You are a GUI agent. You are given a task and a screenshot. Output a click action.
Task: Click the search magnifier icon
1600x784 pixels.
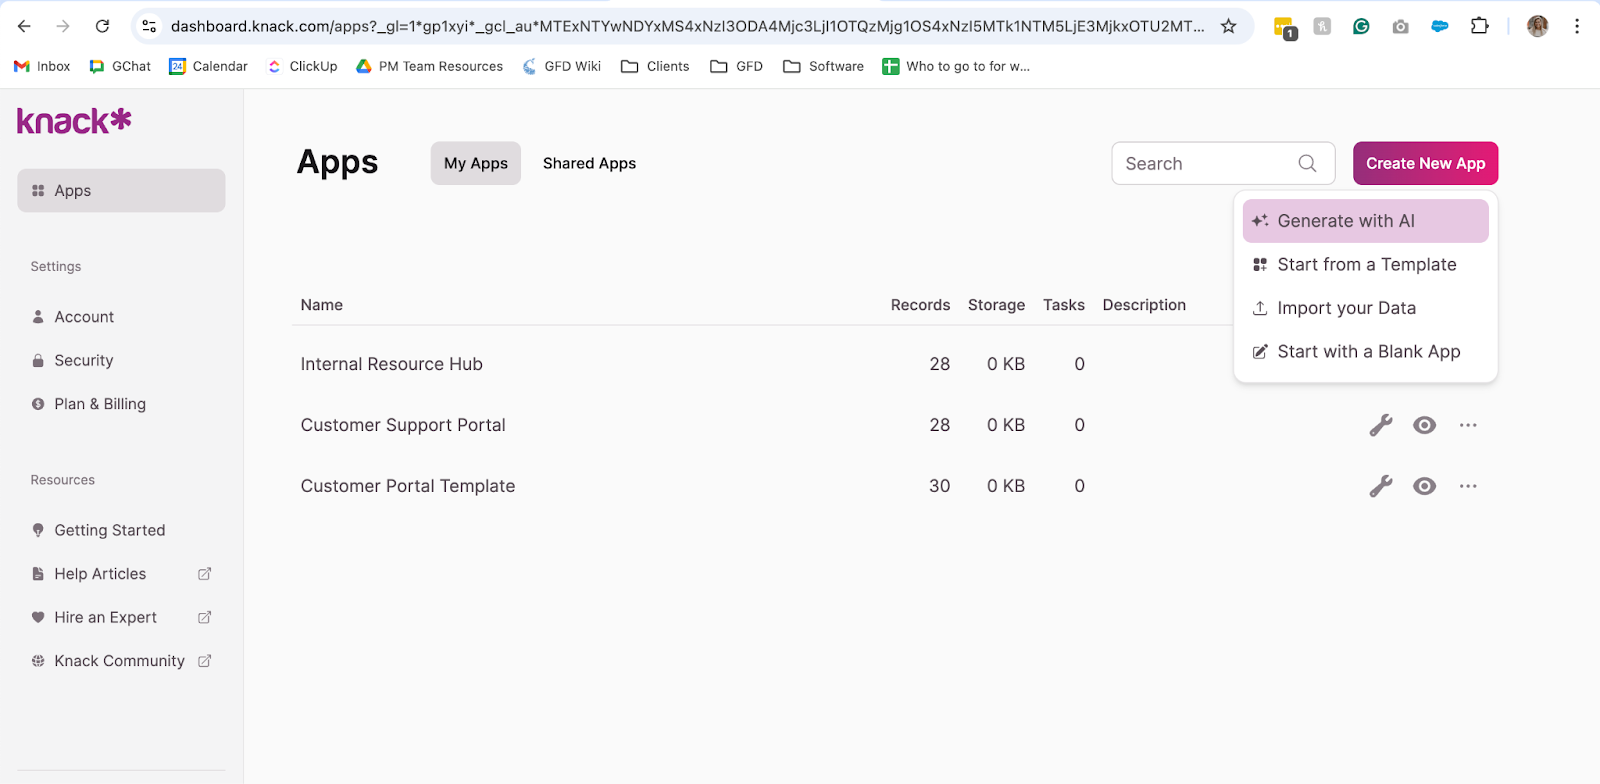tap(1307, 163)
